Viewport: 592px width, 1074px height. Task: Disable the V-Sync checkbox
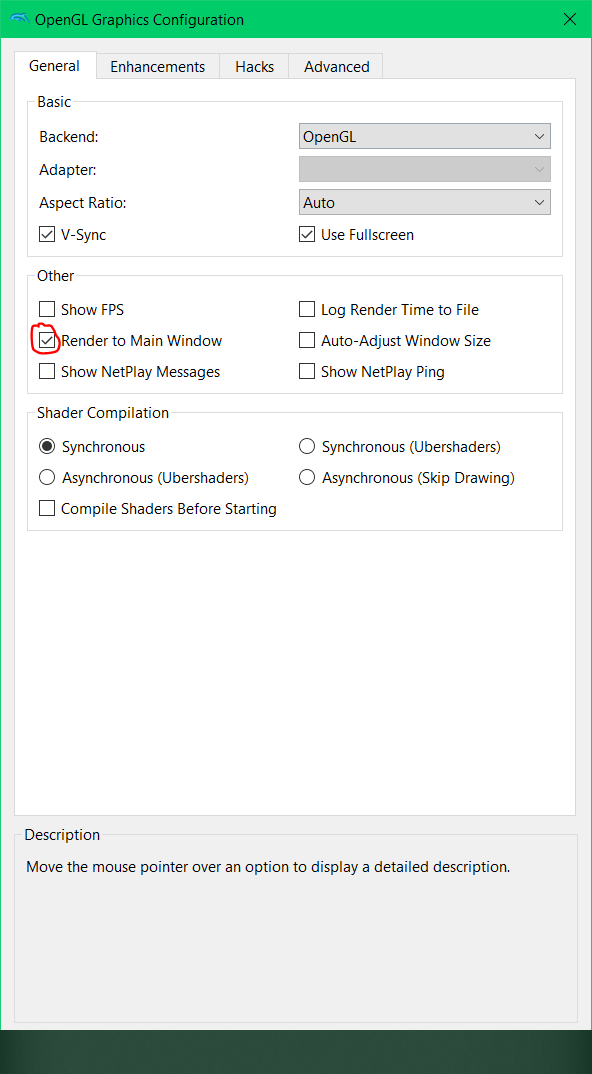pyautogui.click(x=47, y=235)
